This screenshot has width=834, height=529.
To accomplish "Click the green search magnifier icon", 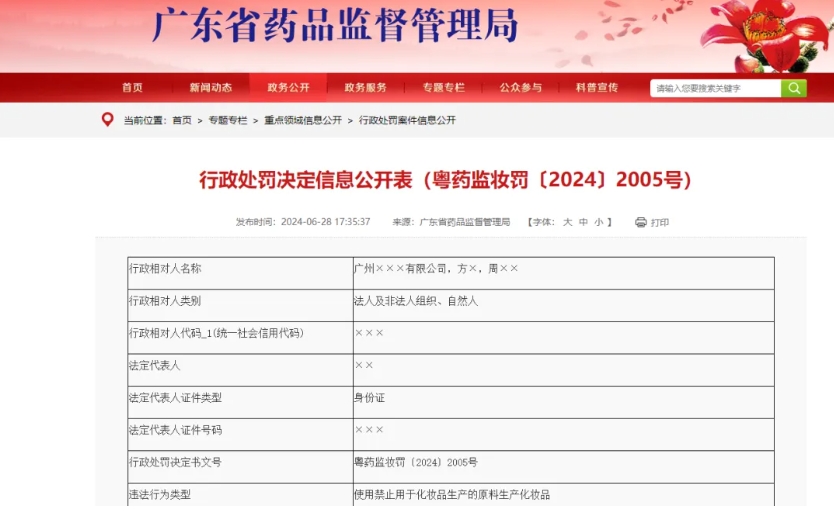I will coord(794,88).
